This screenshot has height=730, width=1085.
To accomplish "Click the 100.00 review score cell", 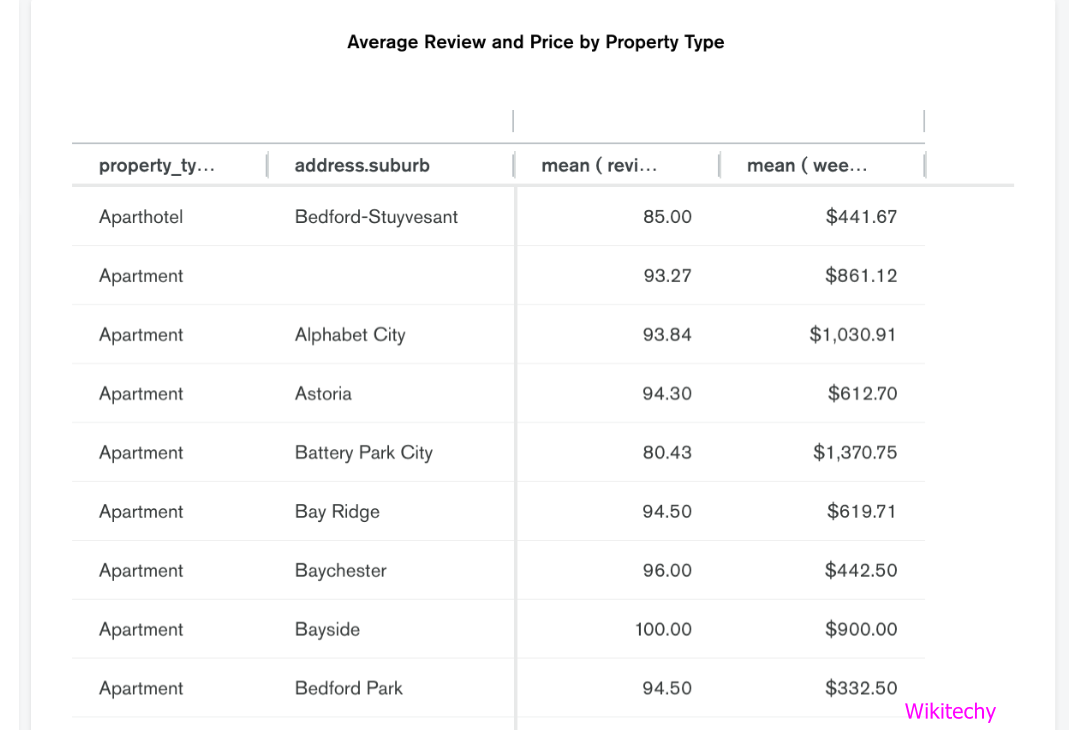I will pyautogui.click(x=663, y=630).
